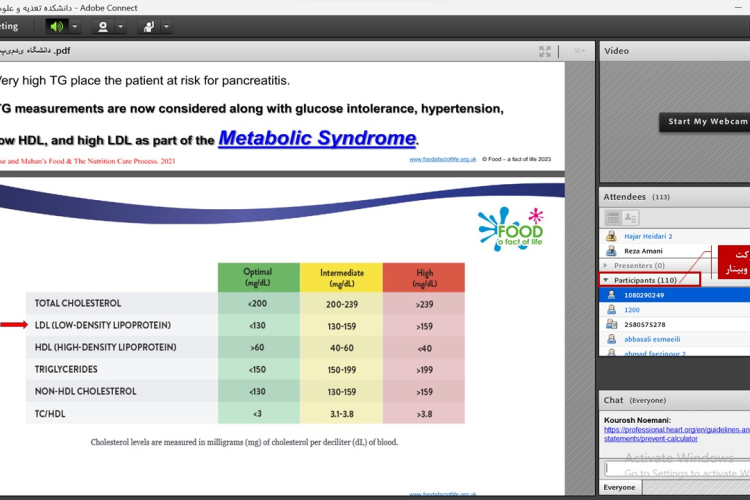Click the chat message input field

[670, 468]
